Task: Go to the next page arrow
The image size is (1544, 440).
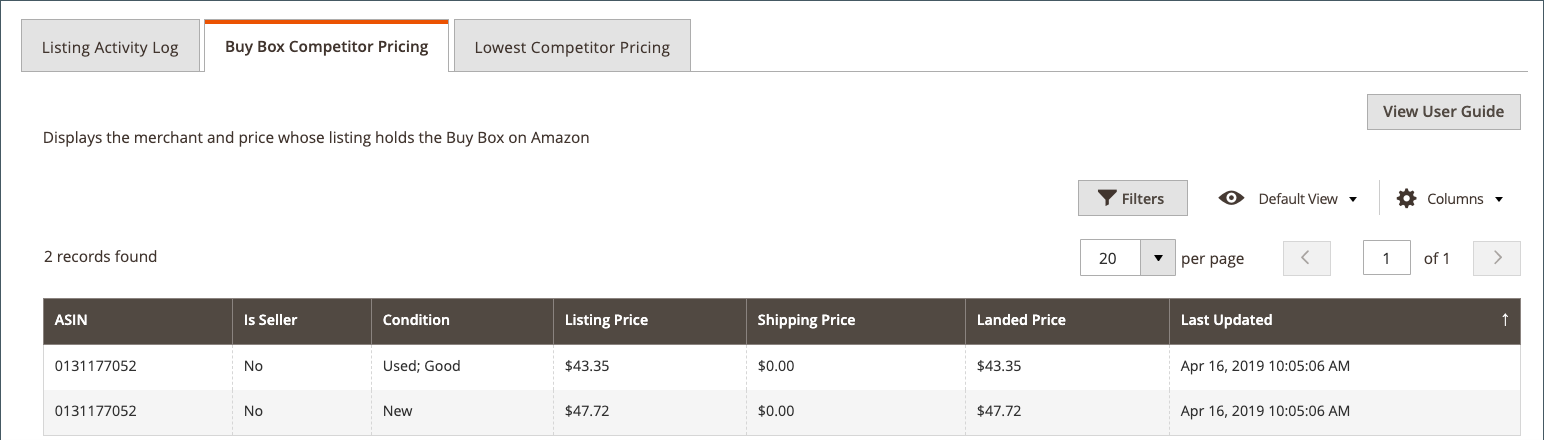Action: (1497, 258)
